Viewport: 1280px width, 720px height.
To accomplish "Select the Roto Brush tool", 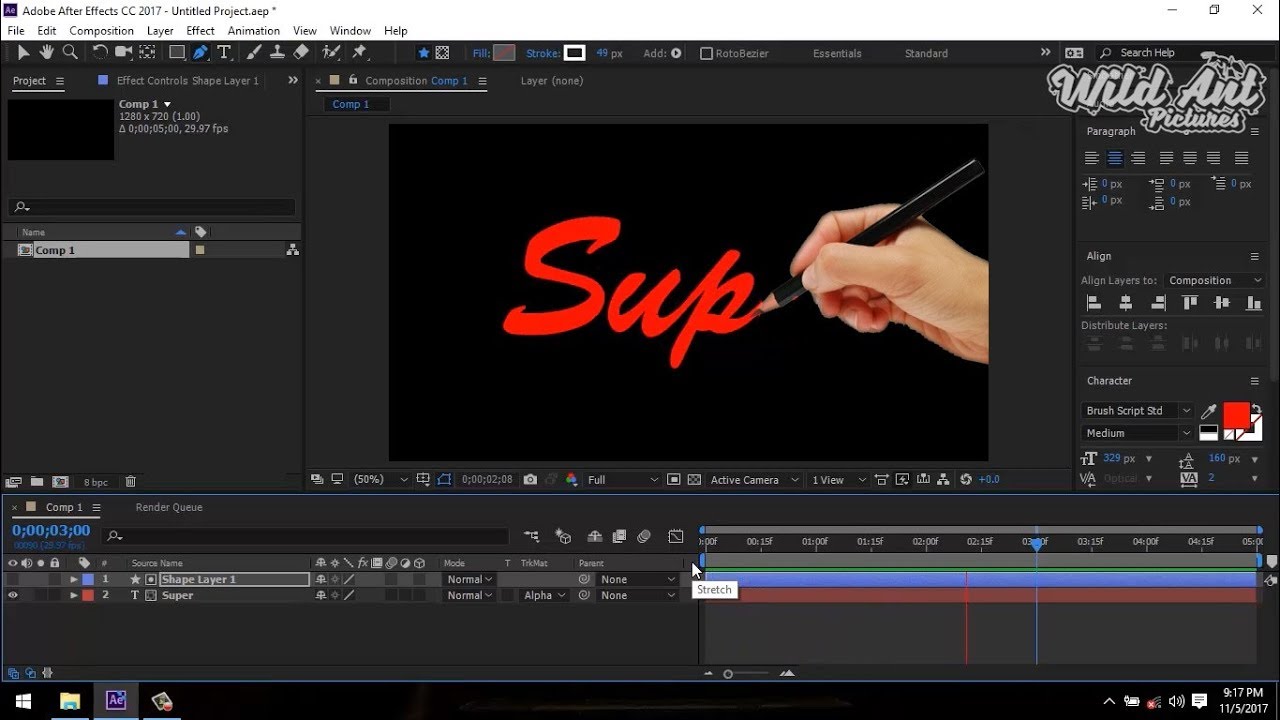I will click(x=332, y=53).
